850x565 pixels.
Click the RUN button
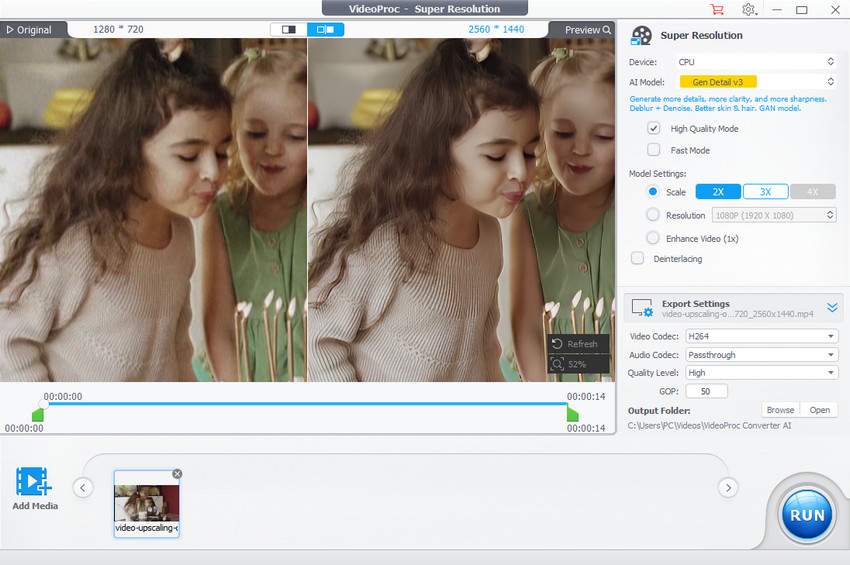pyautogui.click(x=807, y=515)
